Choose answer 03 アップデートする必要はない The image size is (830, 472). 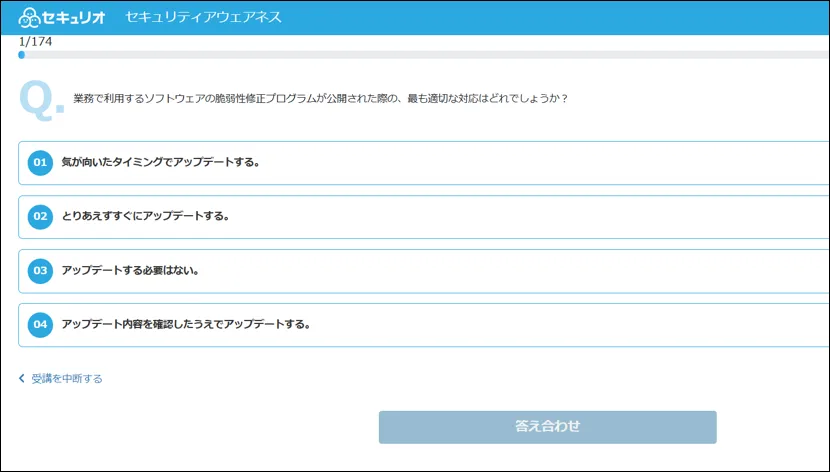coord(423,271)
